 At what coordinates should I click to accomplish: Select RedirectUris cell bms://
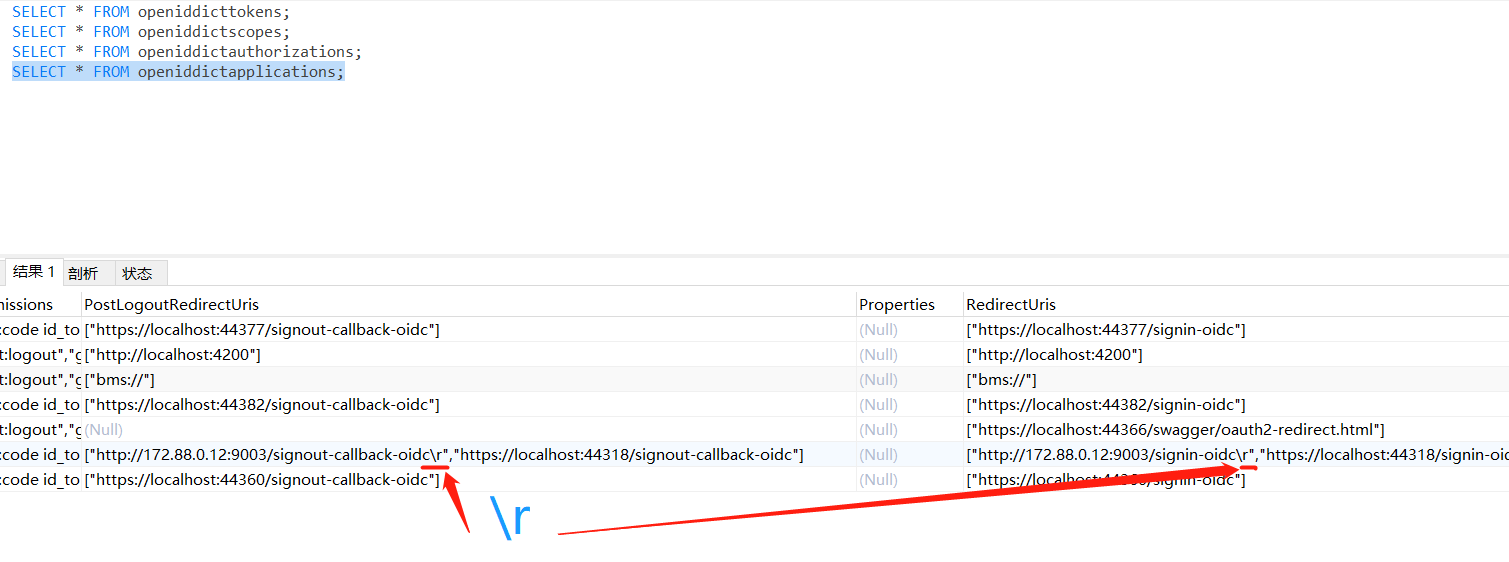click(x=1235, y=380)
